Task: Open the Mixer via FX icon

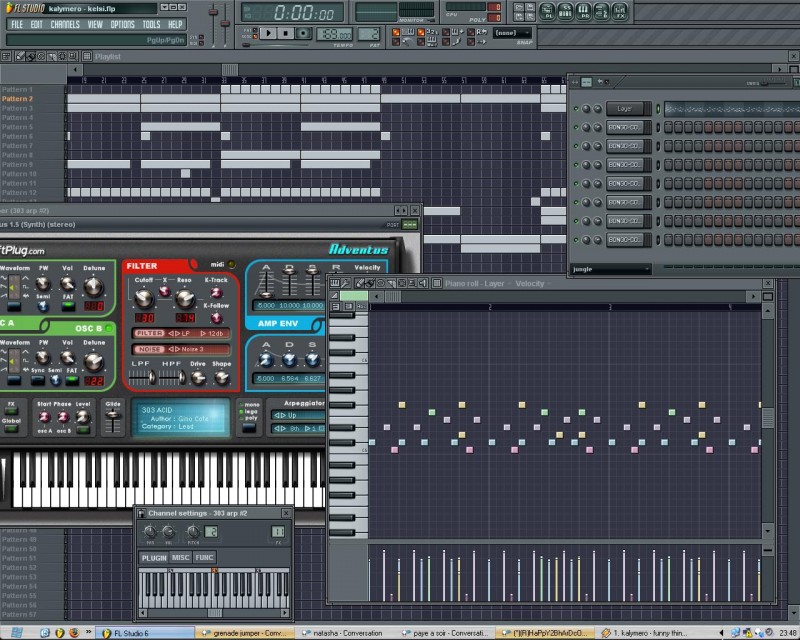Action: [619, 11]
